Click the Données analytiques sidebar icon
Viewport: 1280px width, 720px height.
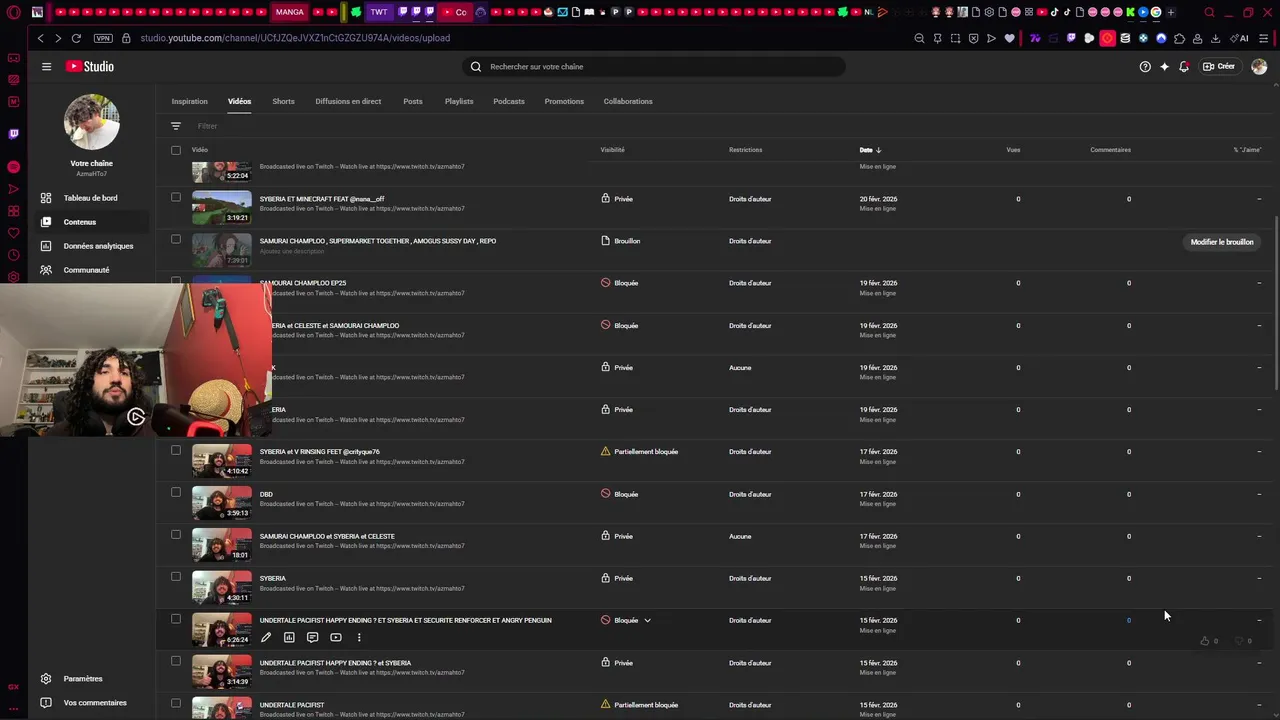[x=46, y=246]
